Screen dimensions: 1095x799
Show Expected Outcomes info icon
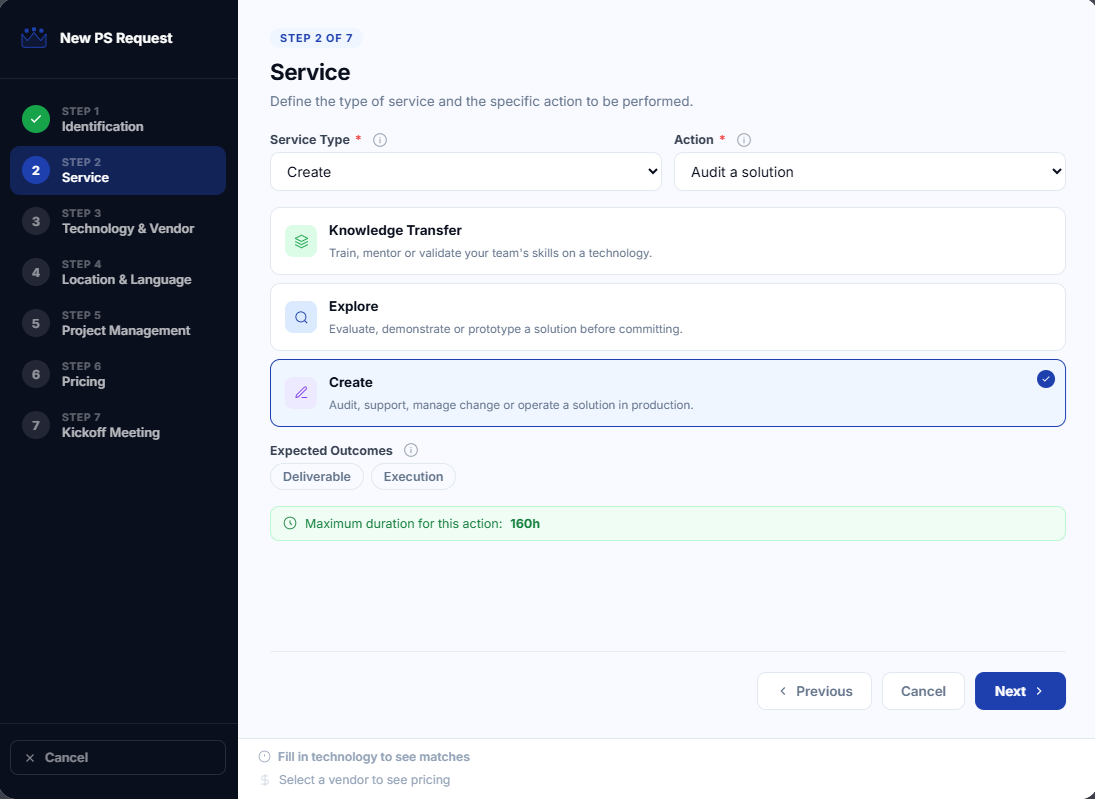411,450
